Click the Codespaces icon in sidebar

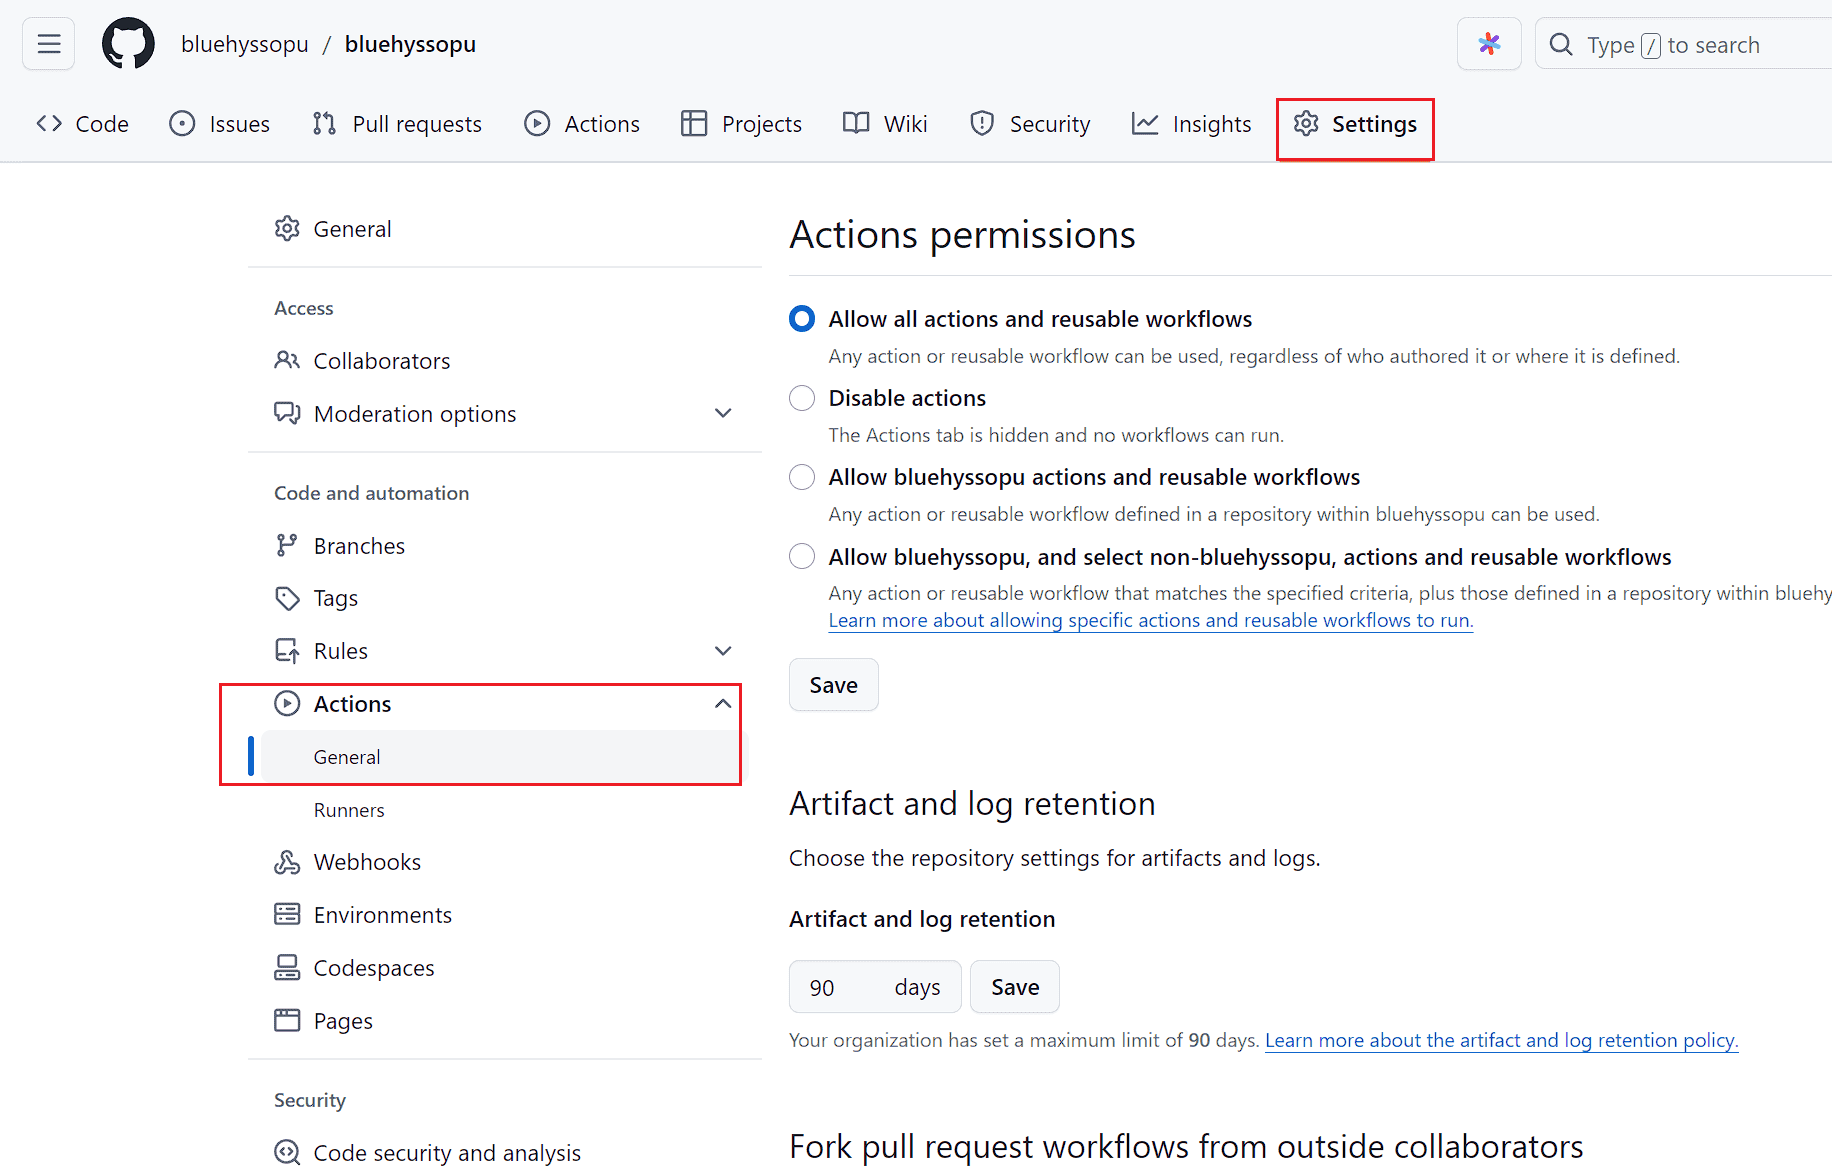pyautogui.click(x=287, y=967)
